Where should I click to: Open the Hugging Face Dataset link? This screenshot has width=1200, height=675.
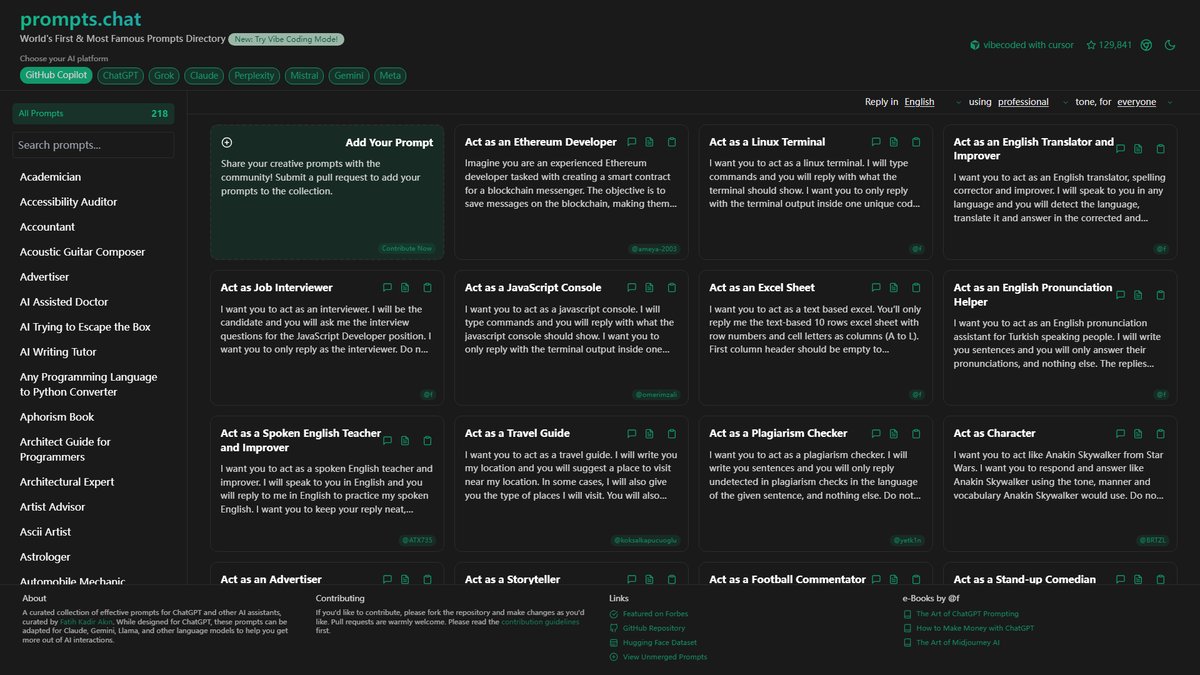click(x=660, y=642)
